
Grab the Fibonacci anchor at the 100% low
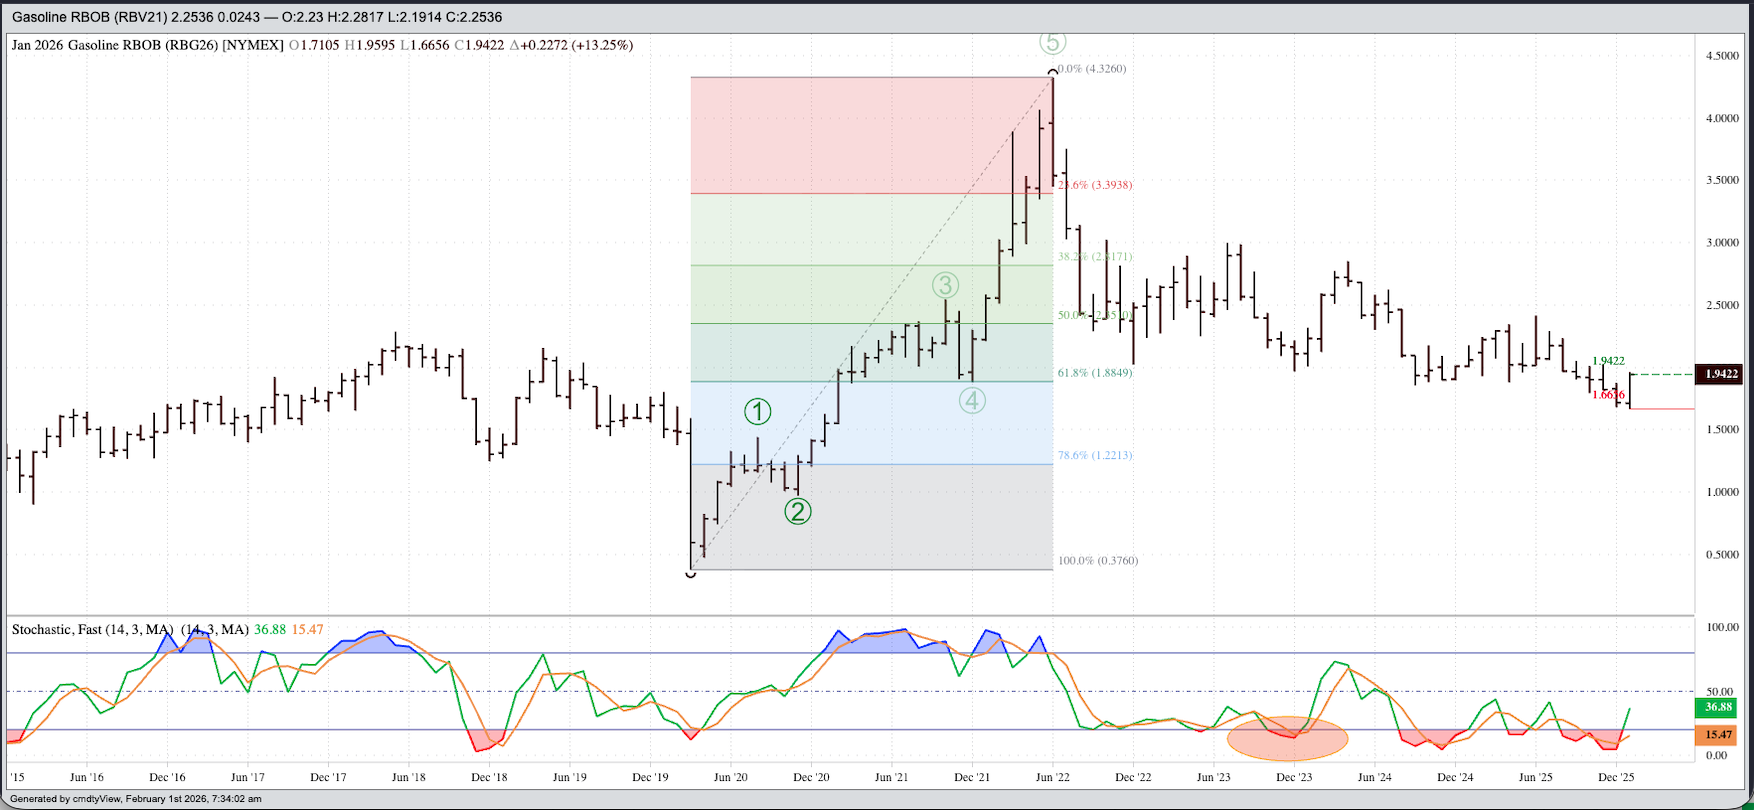pos(691,572)
